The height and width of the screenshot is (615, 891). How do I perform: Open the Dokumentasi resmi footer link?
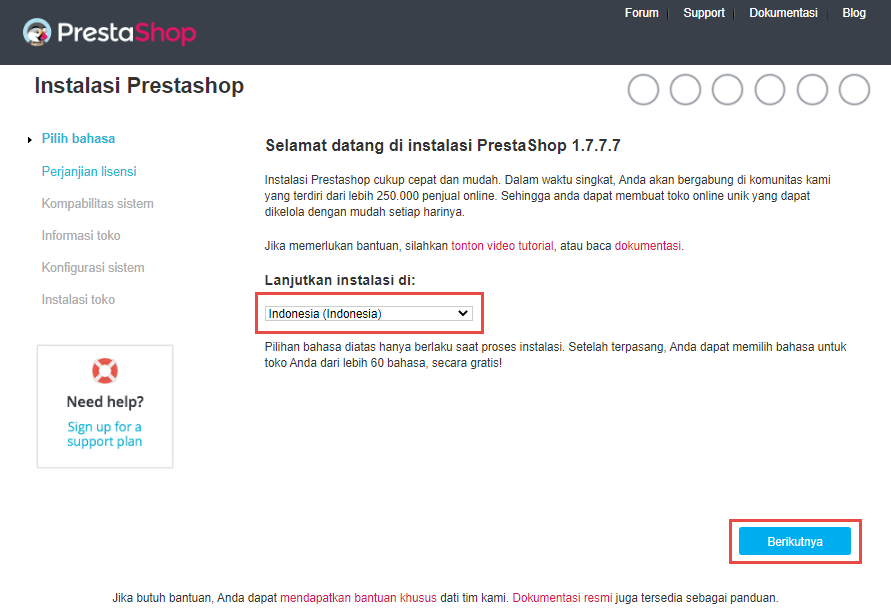coord(563,598)
